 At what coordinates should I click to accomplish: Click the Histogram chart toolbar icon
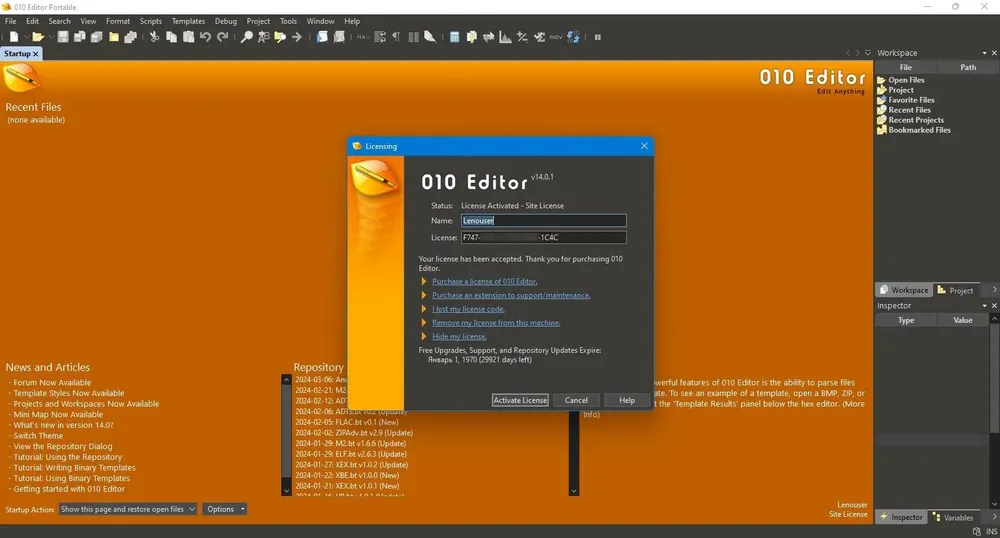(506, 37)
